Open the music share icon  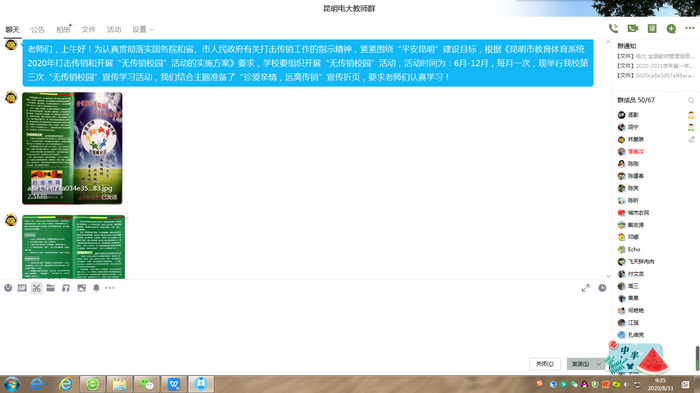point(66,288)
